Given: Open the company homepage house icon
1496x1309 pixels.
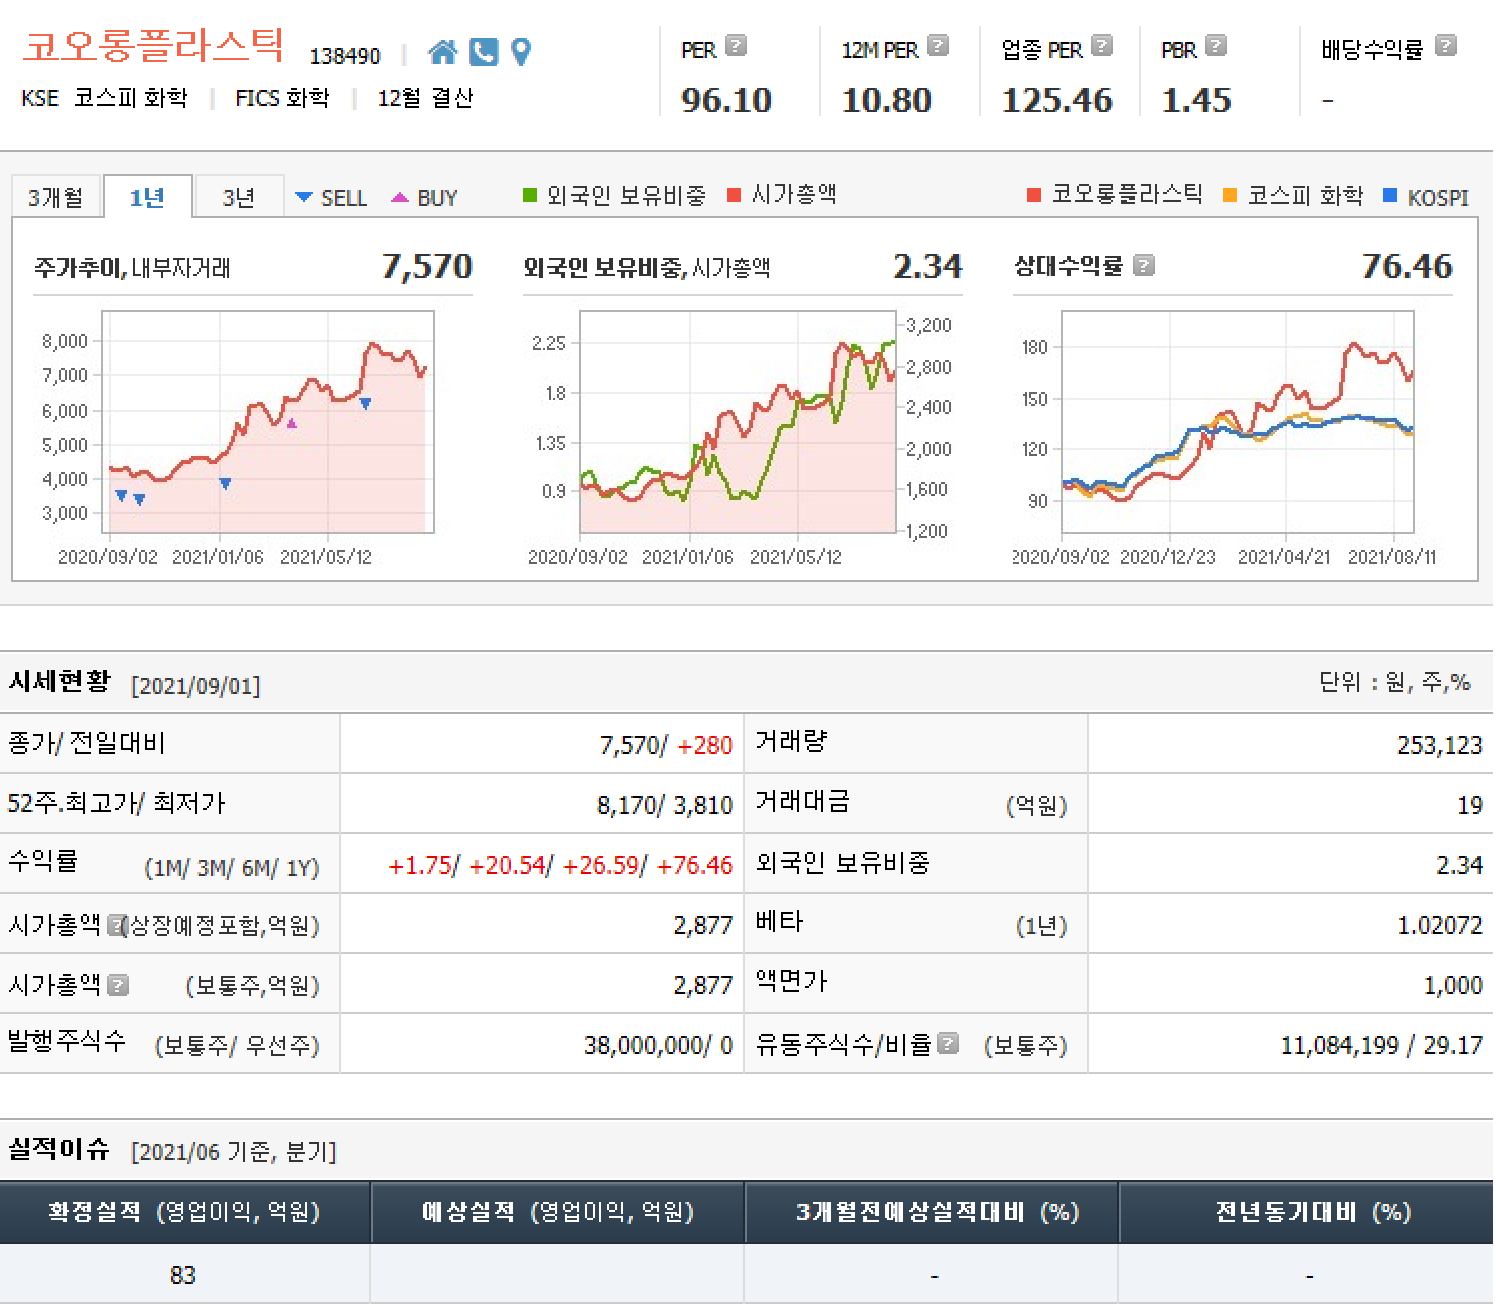Looking at the screenshot, I should [x=442, y=52].
